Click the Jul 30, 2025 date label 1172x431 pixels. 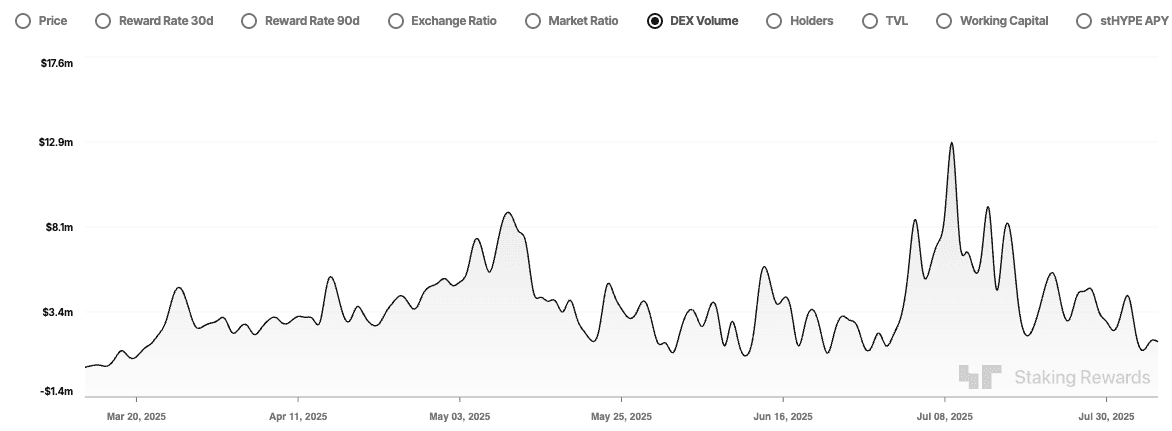1105,416
